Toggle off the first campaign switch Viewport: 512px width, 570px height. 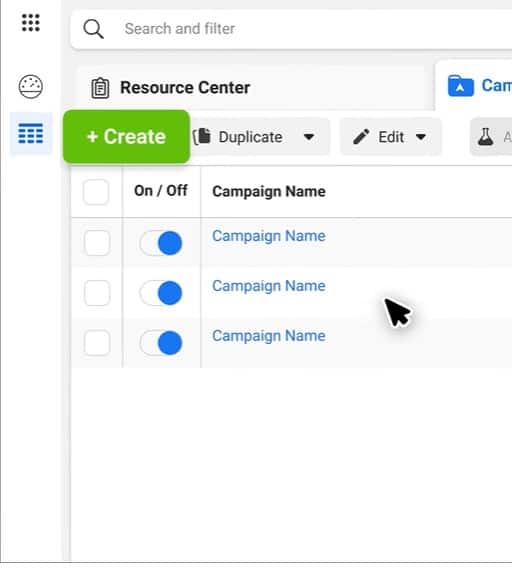tap(161, 243)
